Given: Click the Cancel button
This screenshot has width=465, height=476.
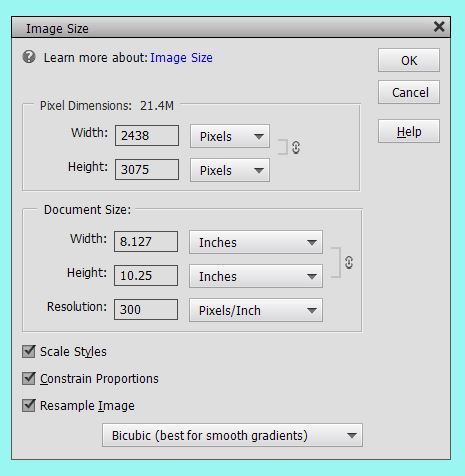Looking at the screenshot, I should coord(409,92).
